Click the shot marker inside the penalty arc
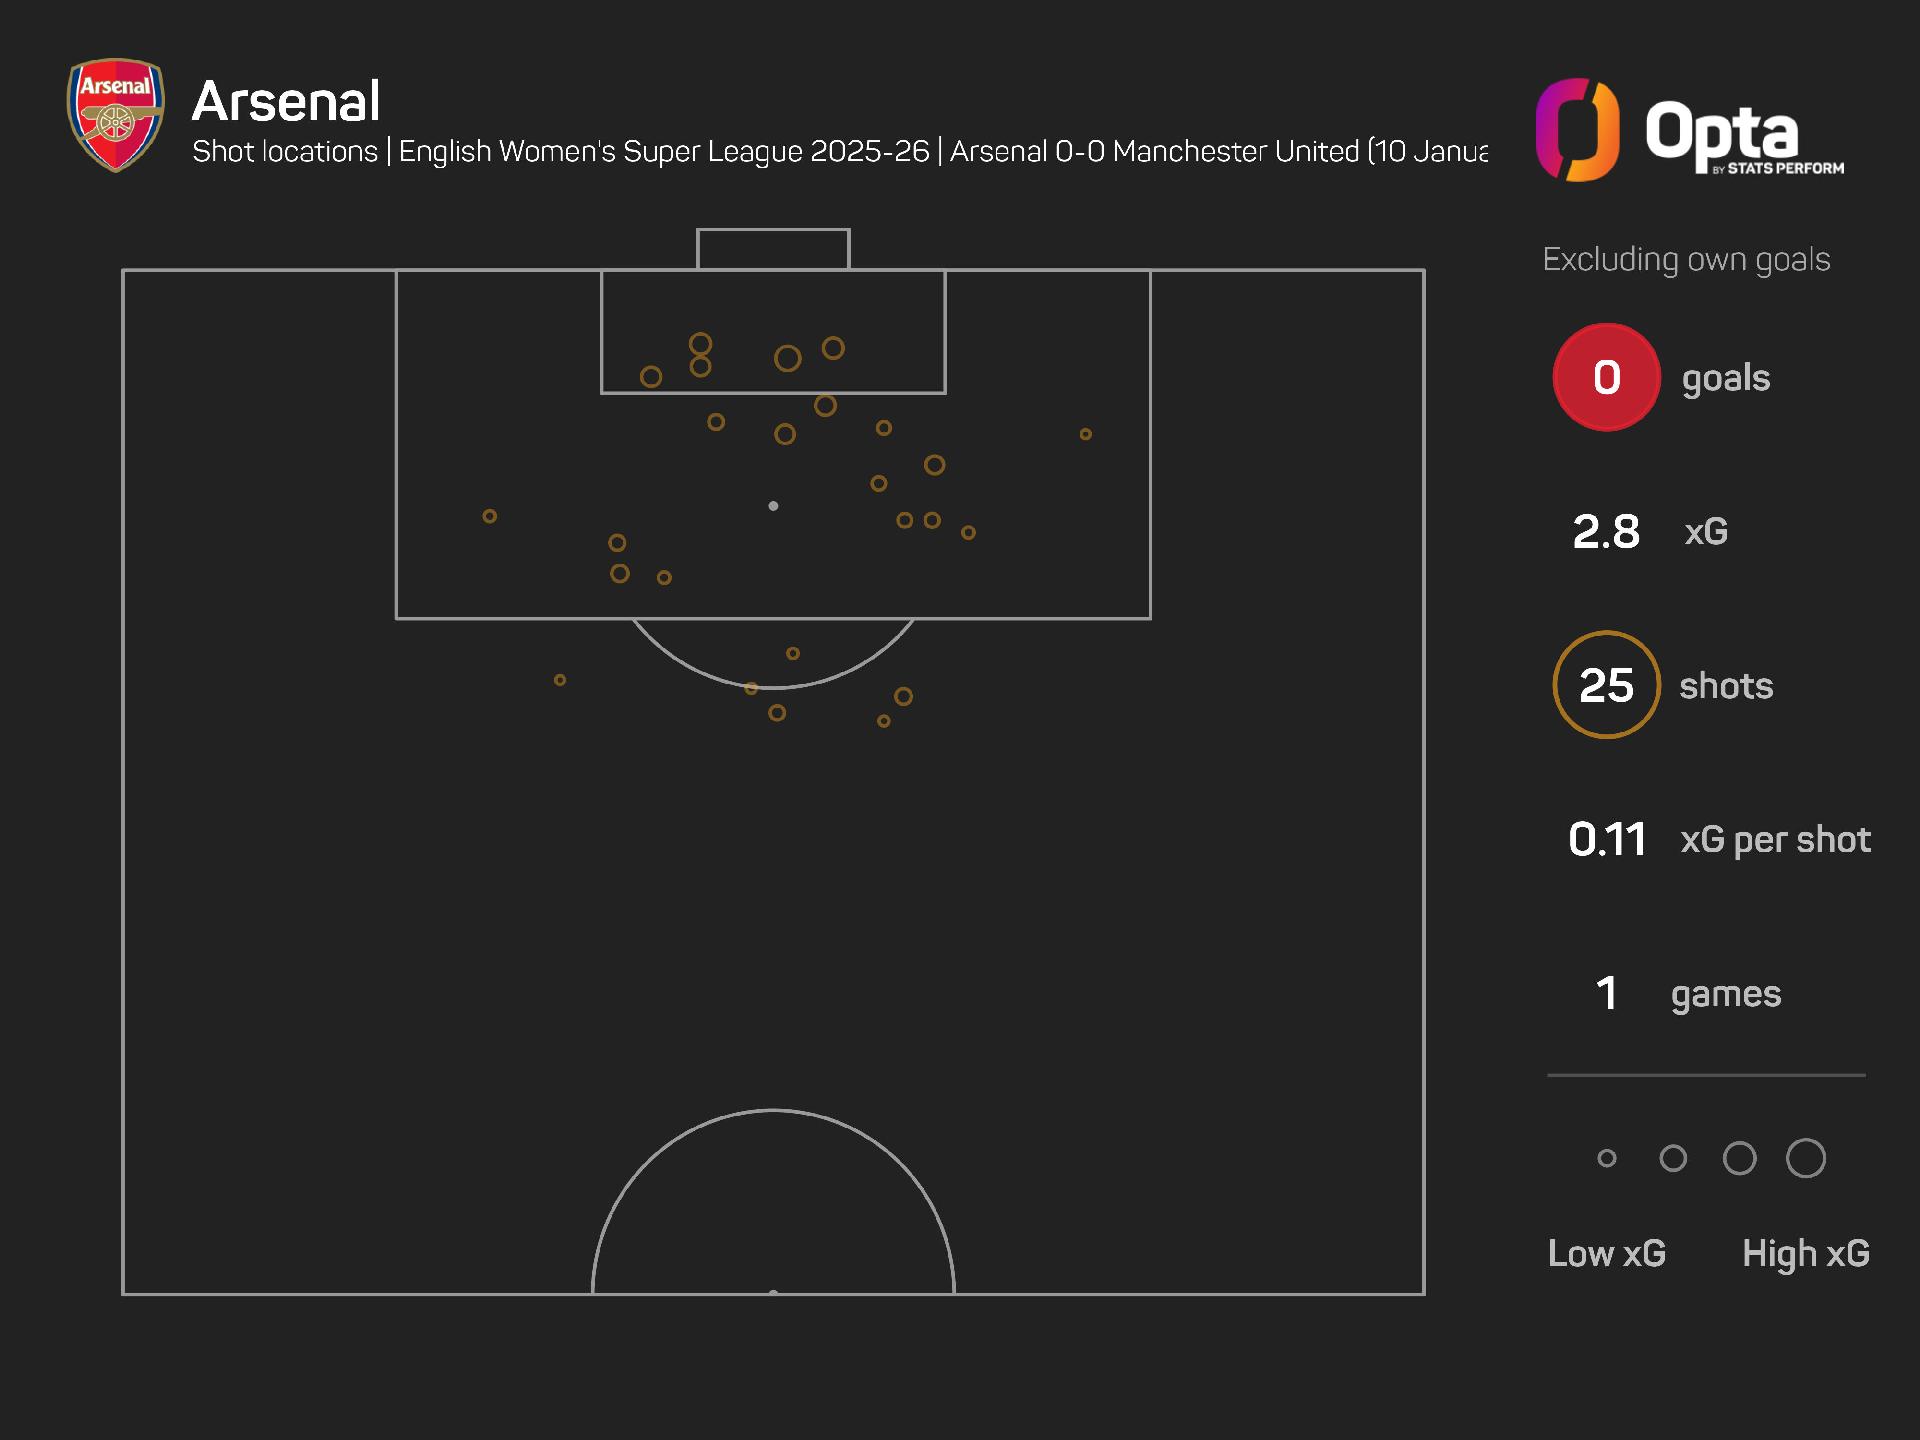 793,653
